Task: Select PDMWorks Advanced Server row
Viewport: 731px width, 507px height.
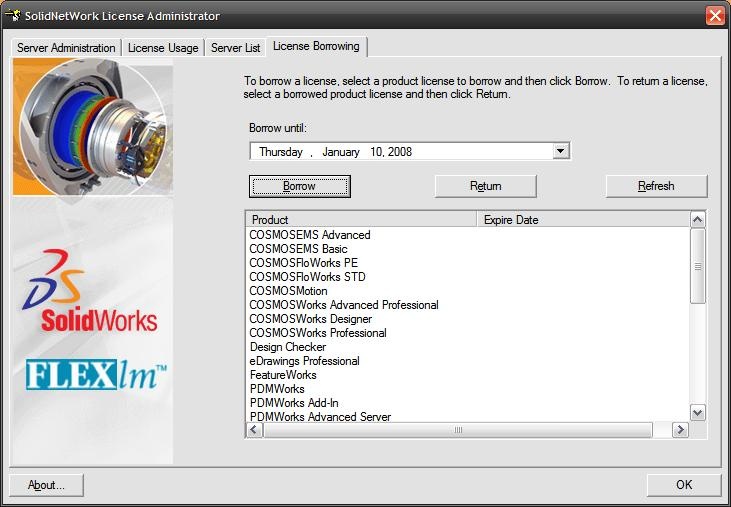Action: (320, 417)
